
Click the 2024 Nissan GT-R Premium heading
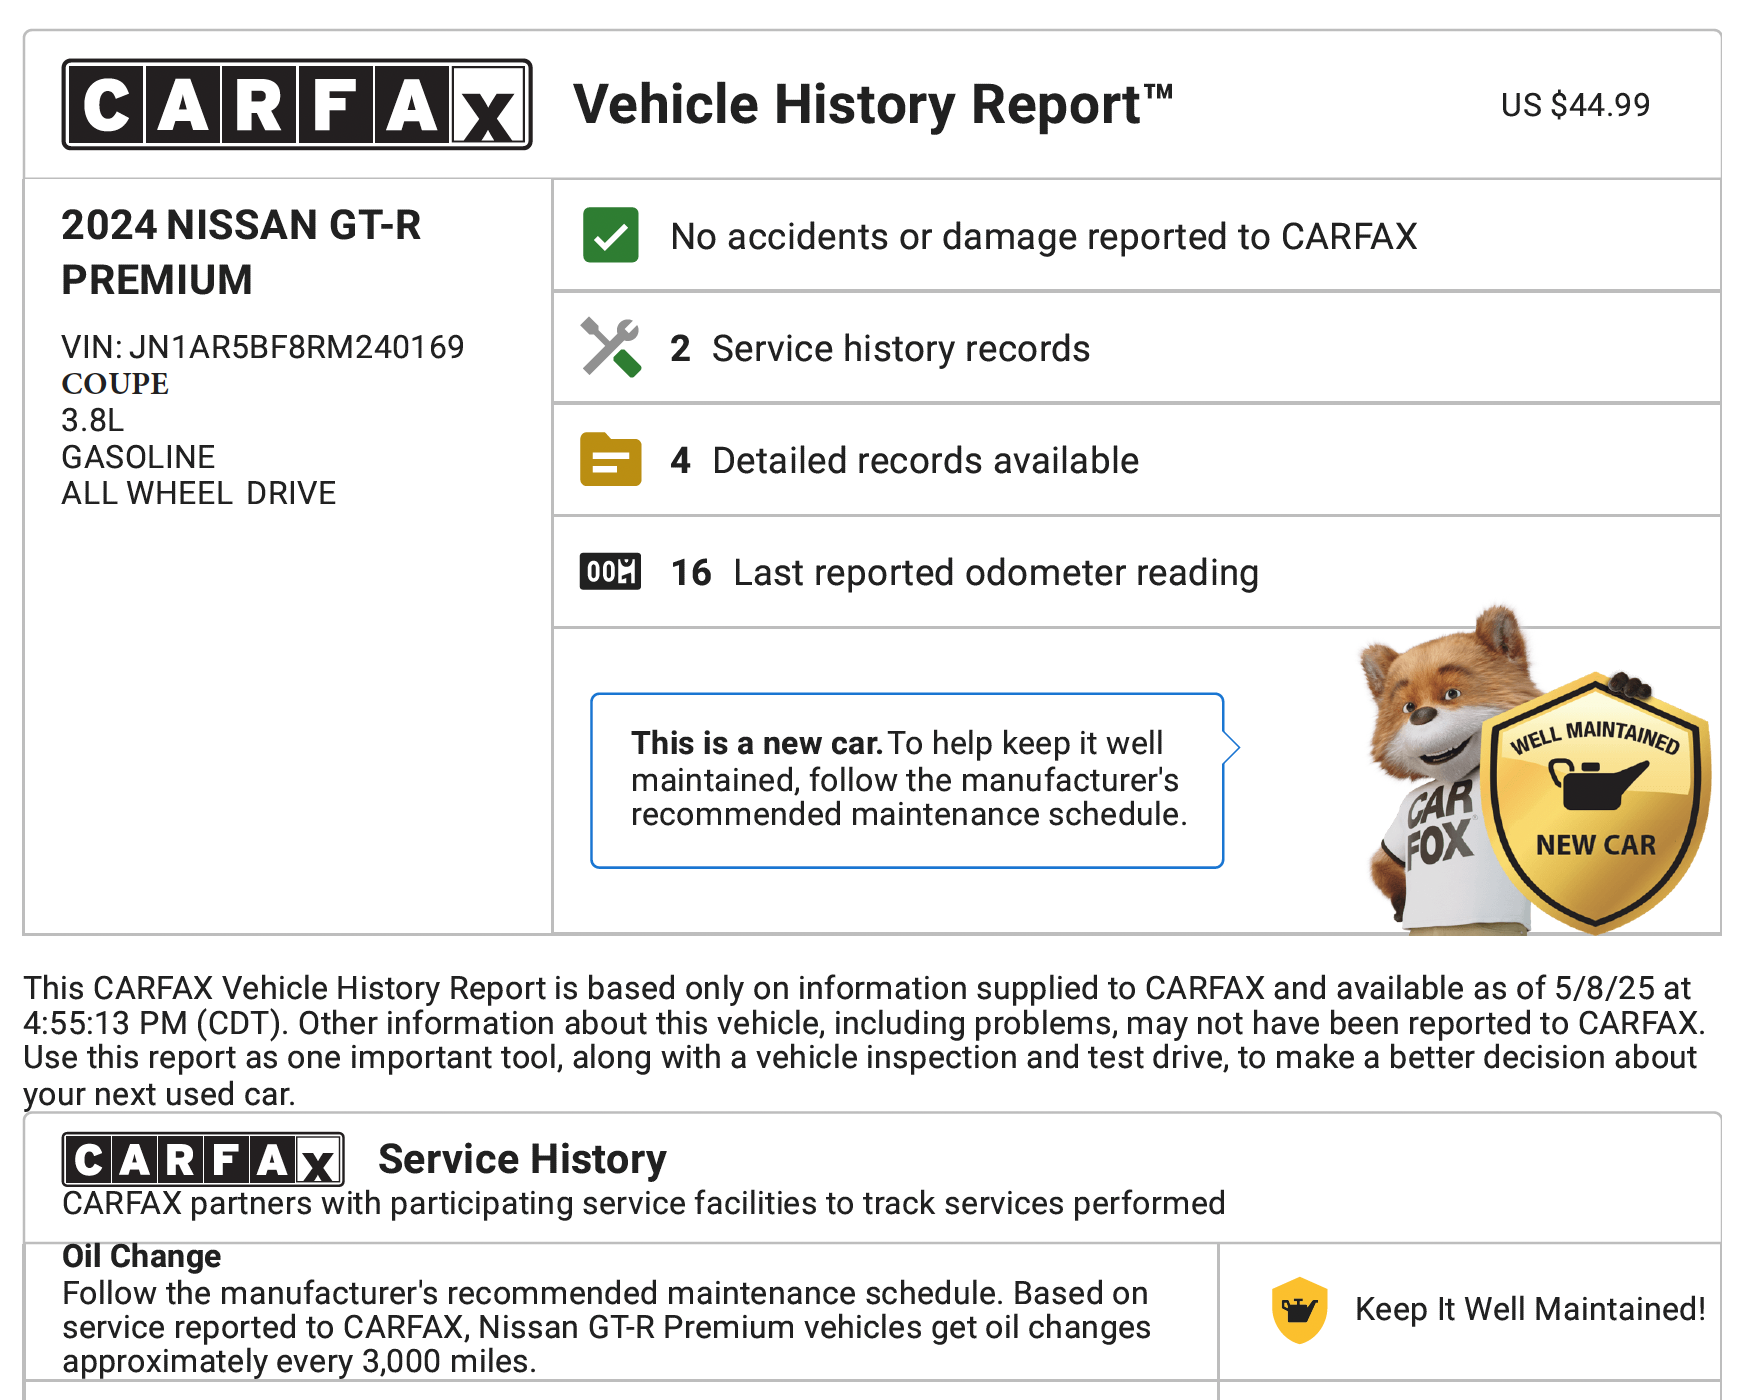click(241, 252)
